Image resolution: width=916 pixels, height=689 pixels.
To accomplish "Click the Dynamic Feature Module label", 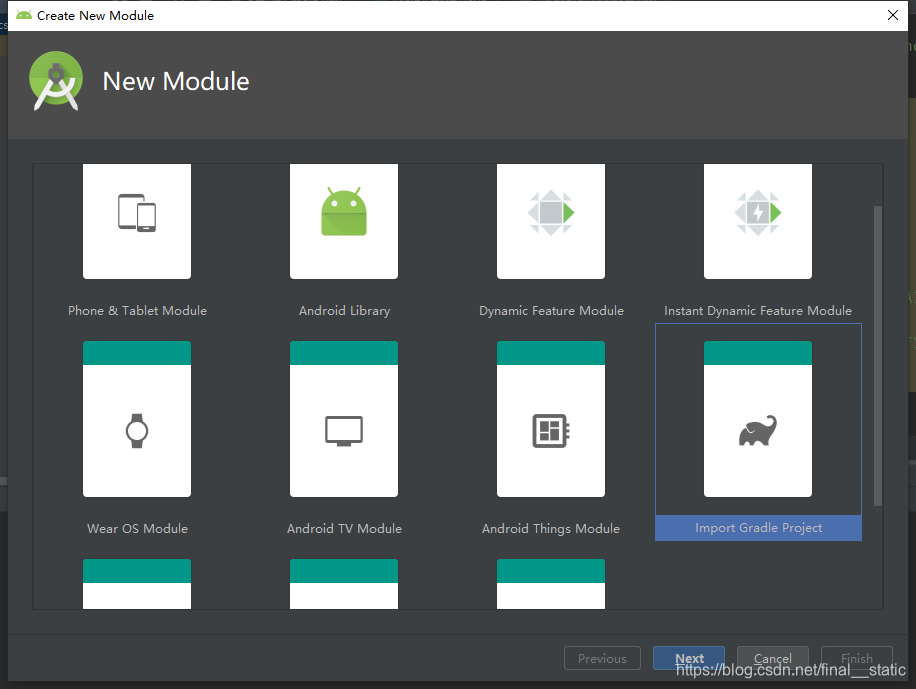I will 551,311.
